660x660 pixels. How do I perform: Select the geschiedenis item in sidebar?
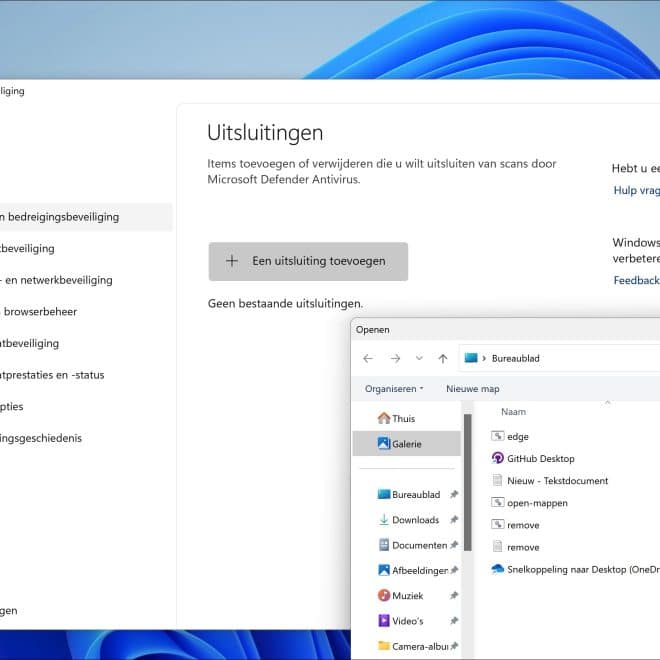tap(41, 438)
